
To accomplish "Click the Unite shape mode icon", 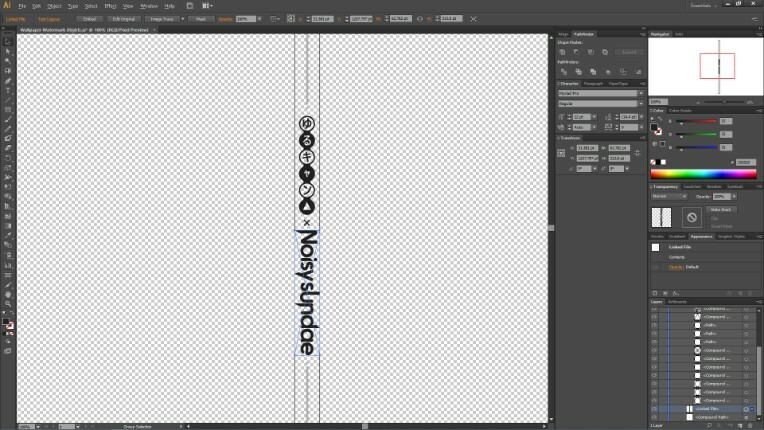I will point(562,52).
